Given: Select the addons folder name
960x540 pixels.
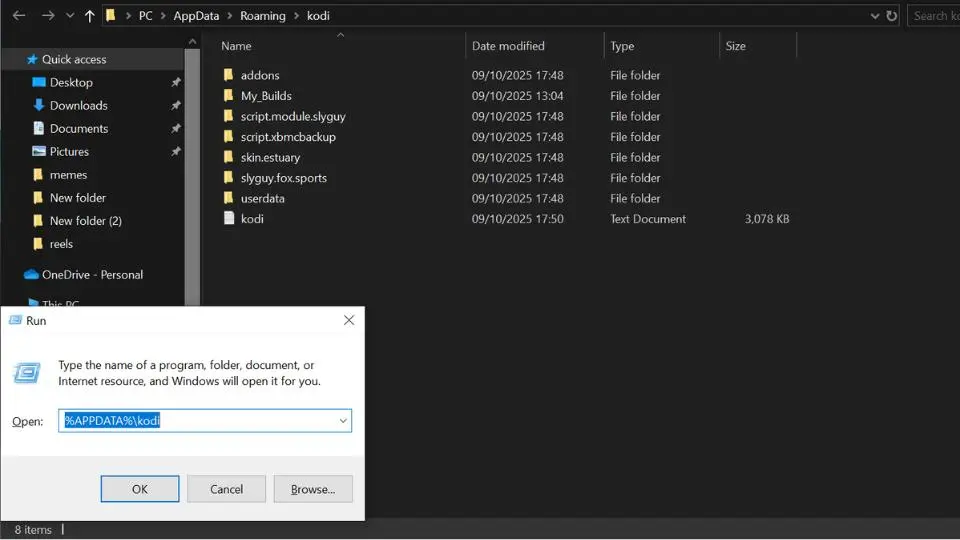Looking at the screenshot, I should [260, 75].
